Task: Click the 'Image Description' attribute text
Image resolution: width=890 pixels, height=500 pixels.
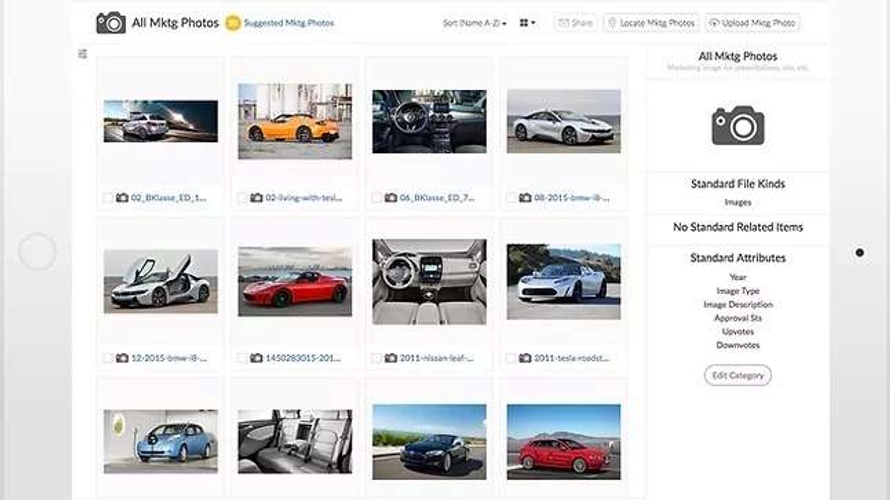Action: pos(738,304)
